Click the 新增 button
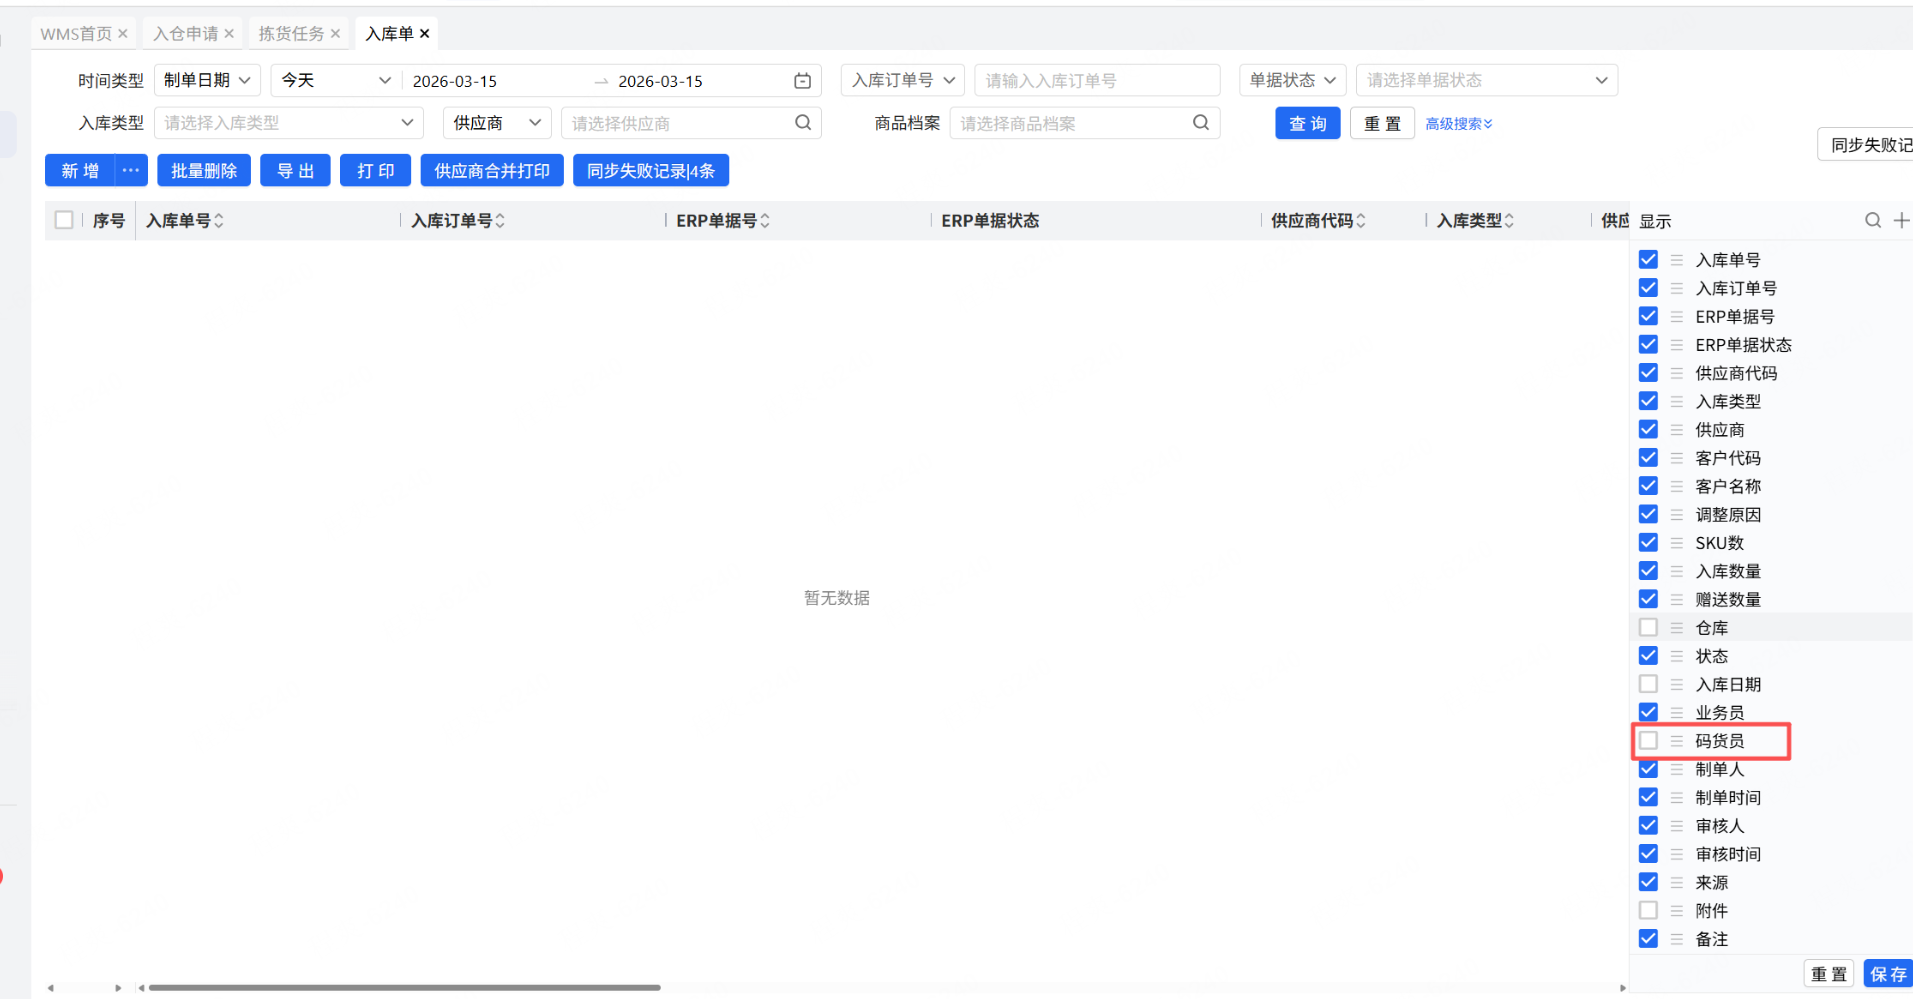The width and height of the screenshot is (1913, 999). click(80, 171)
